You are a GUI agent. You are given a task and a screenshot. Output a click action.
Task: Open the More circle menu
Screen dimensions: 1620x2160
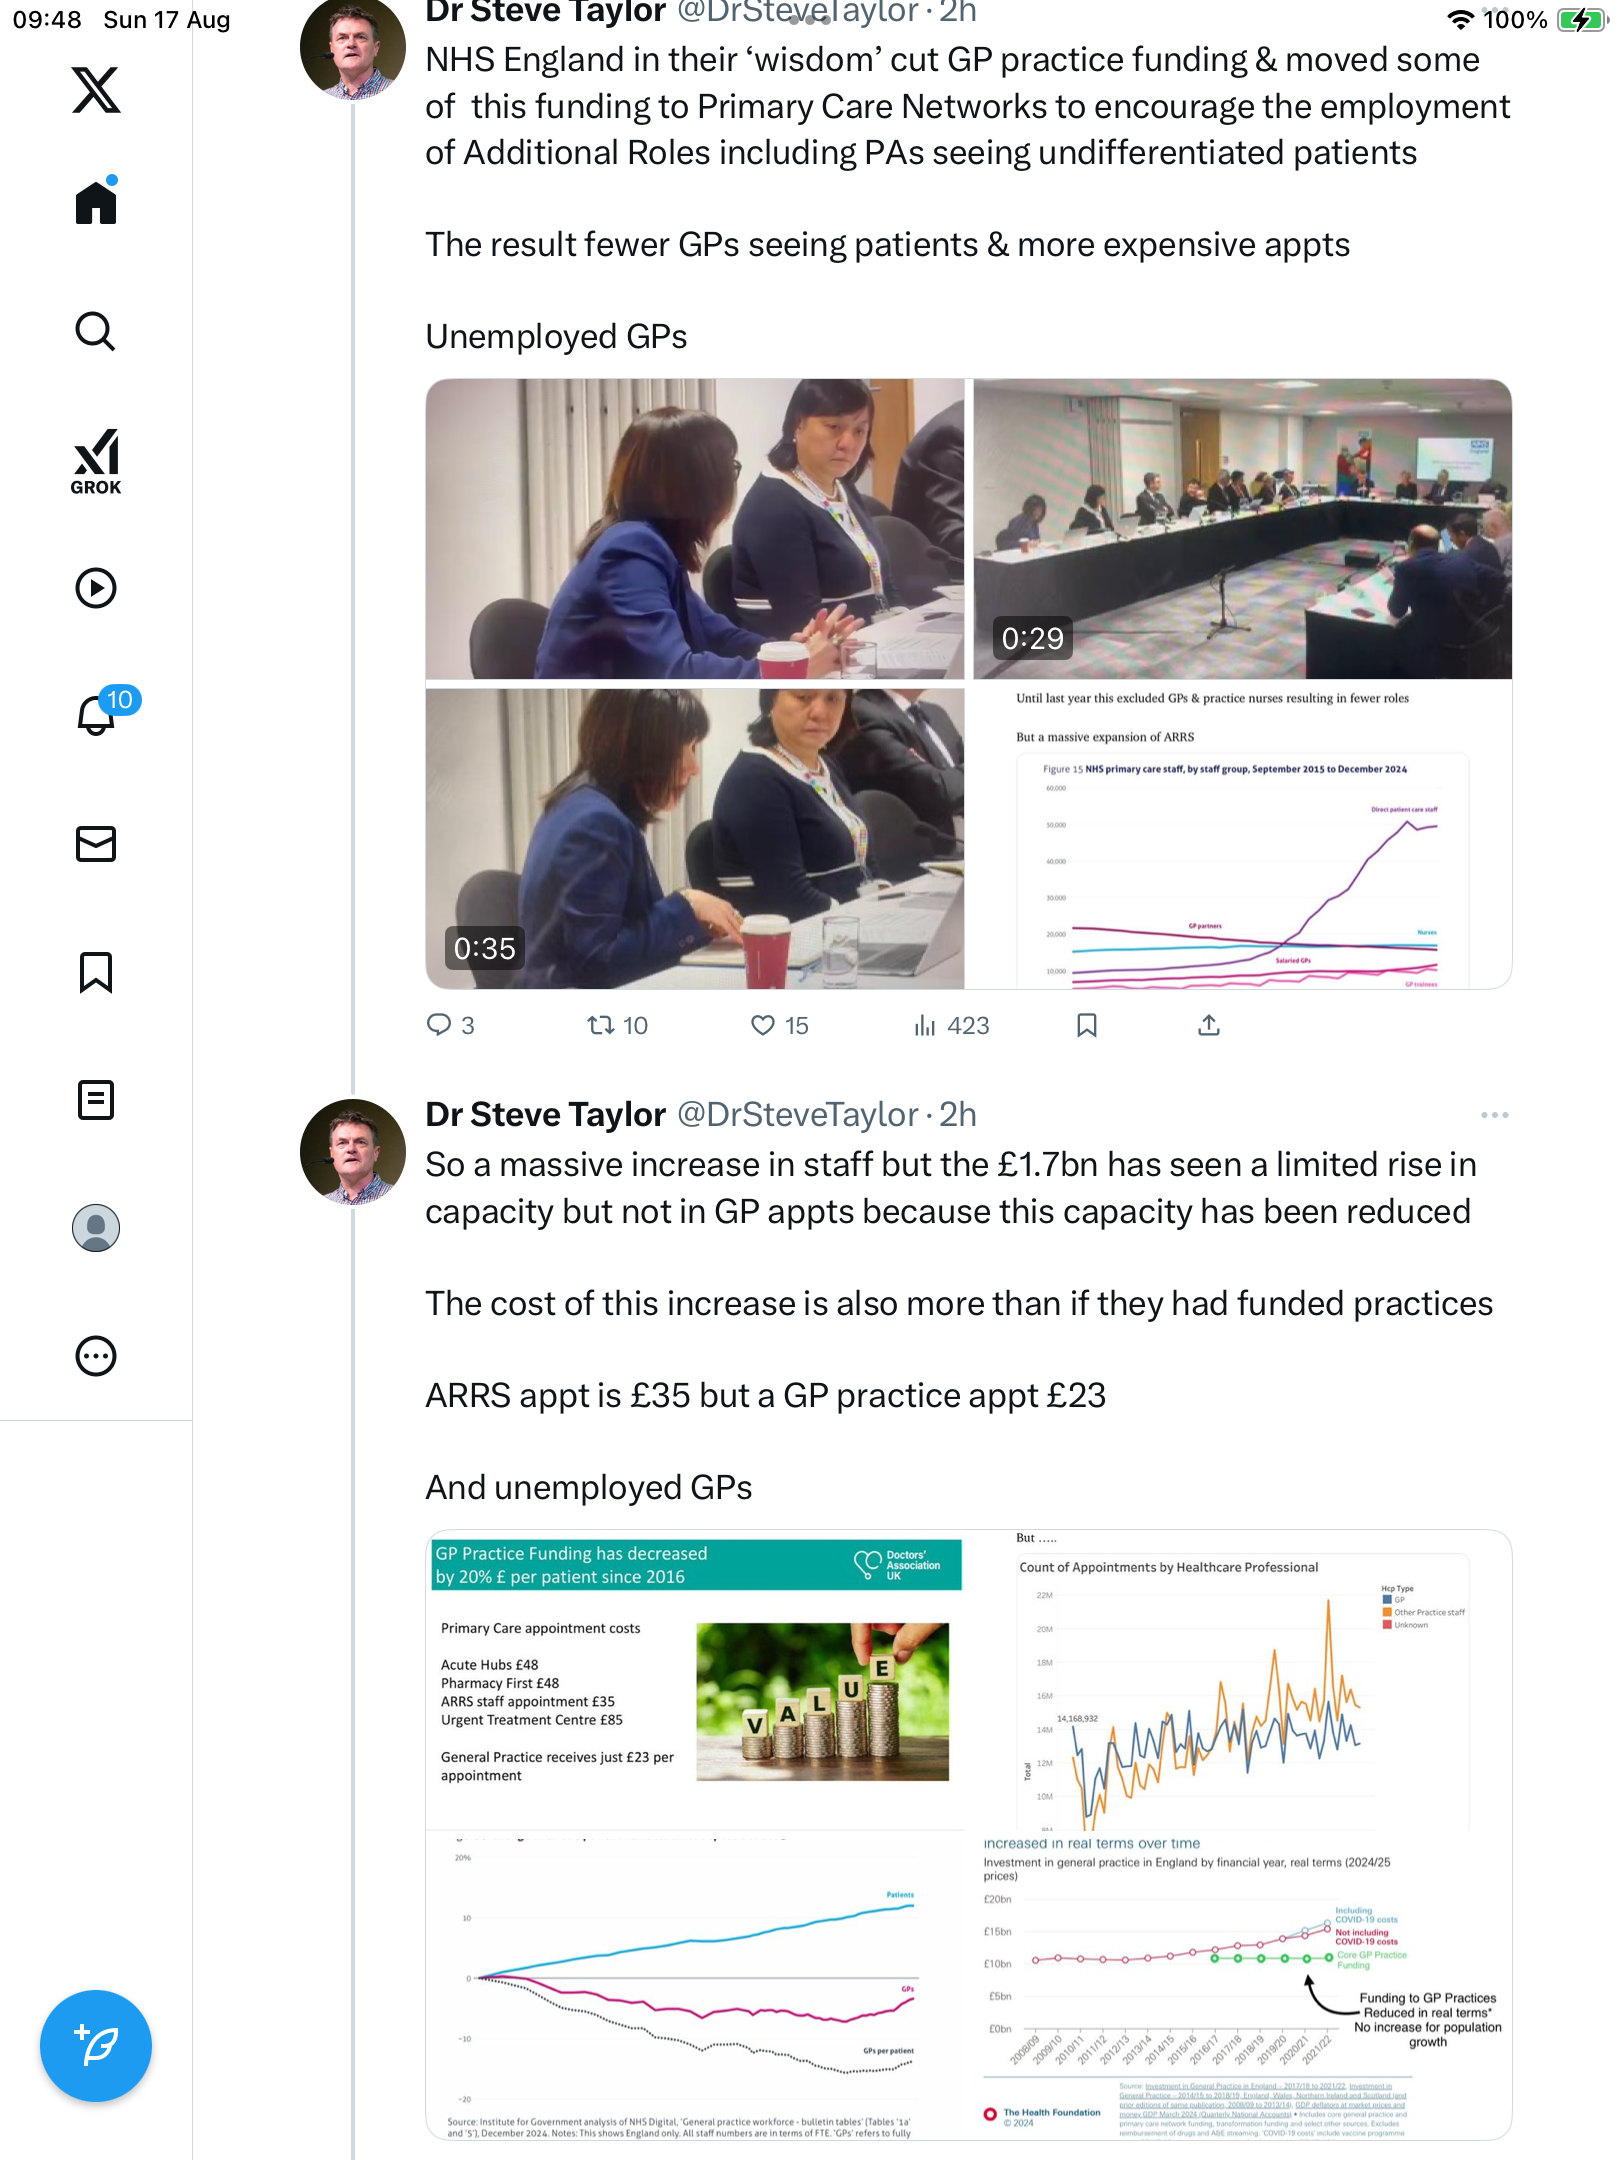[x=96, y=1356]
